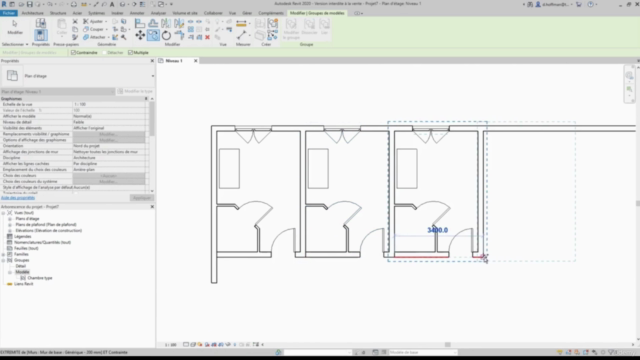Click the help question mark icon
640x360 pixels.
click(591, 4)
